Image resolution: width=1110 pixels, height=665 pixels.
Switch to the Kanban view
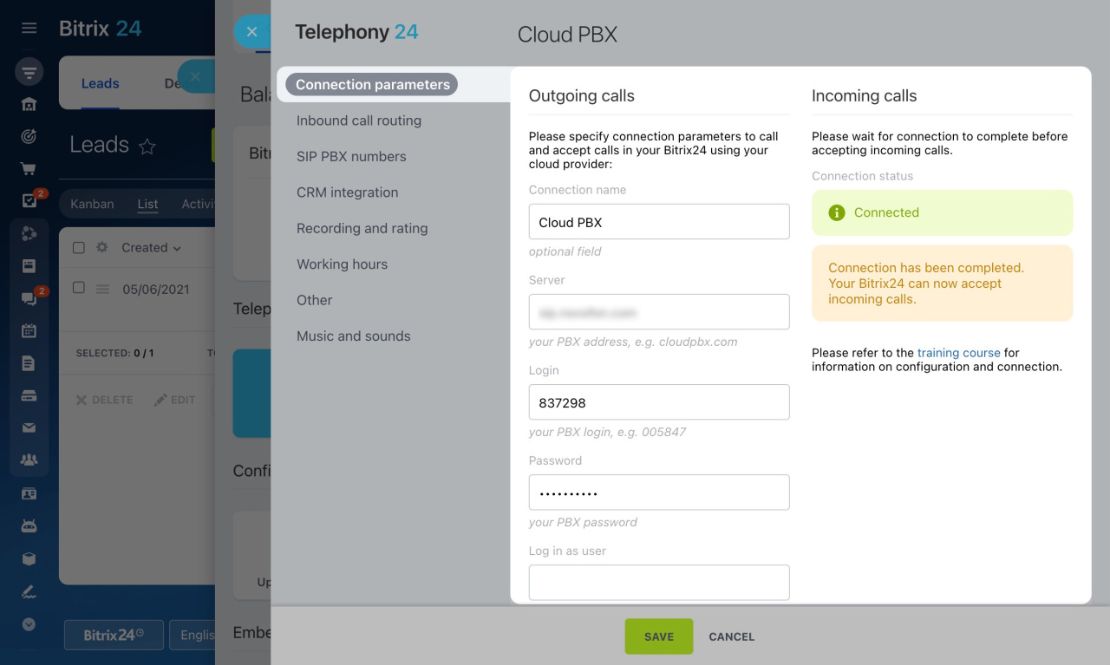click(92, 204)
